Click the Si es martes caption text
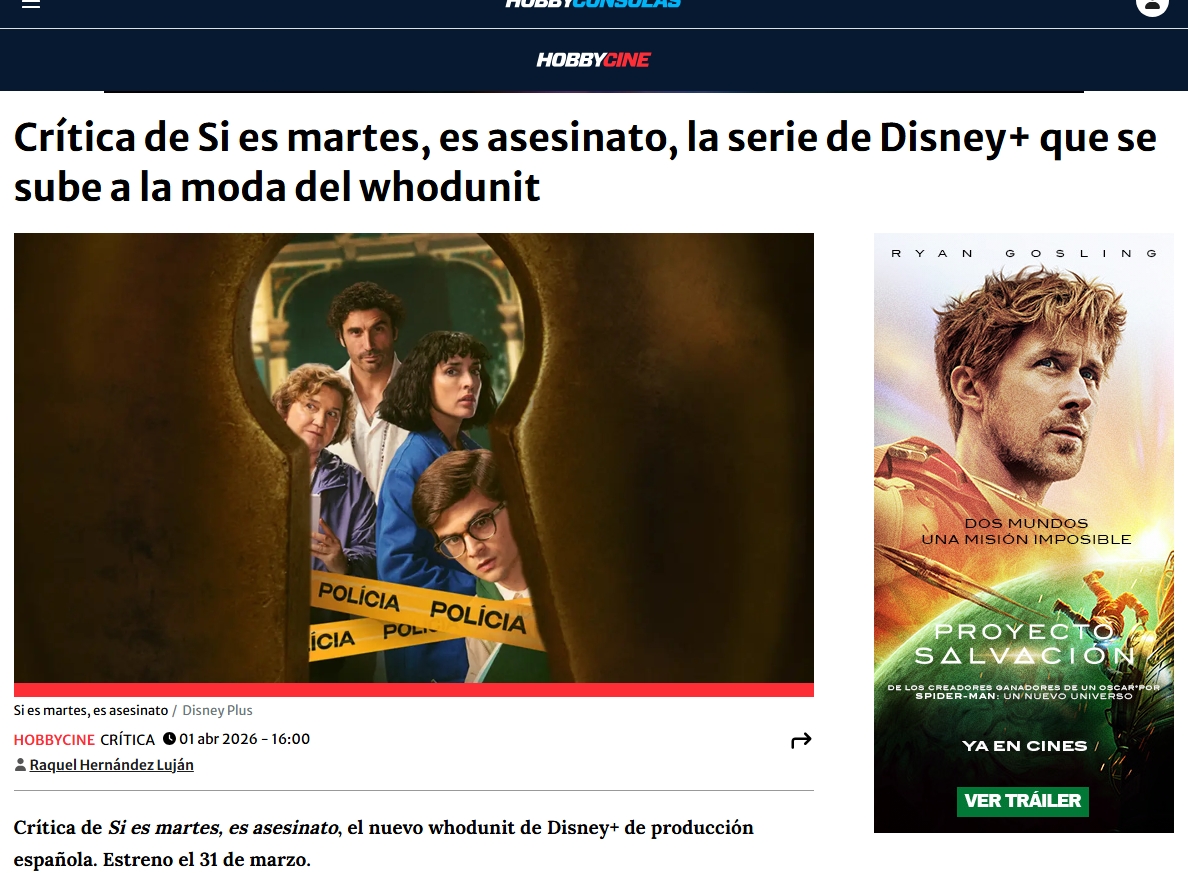 click(91, 711)
